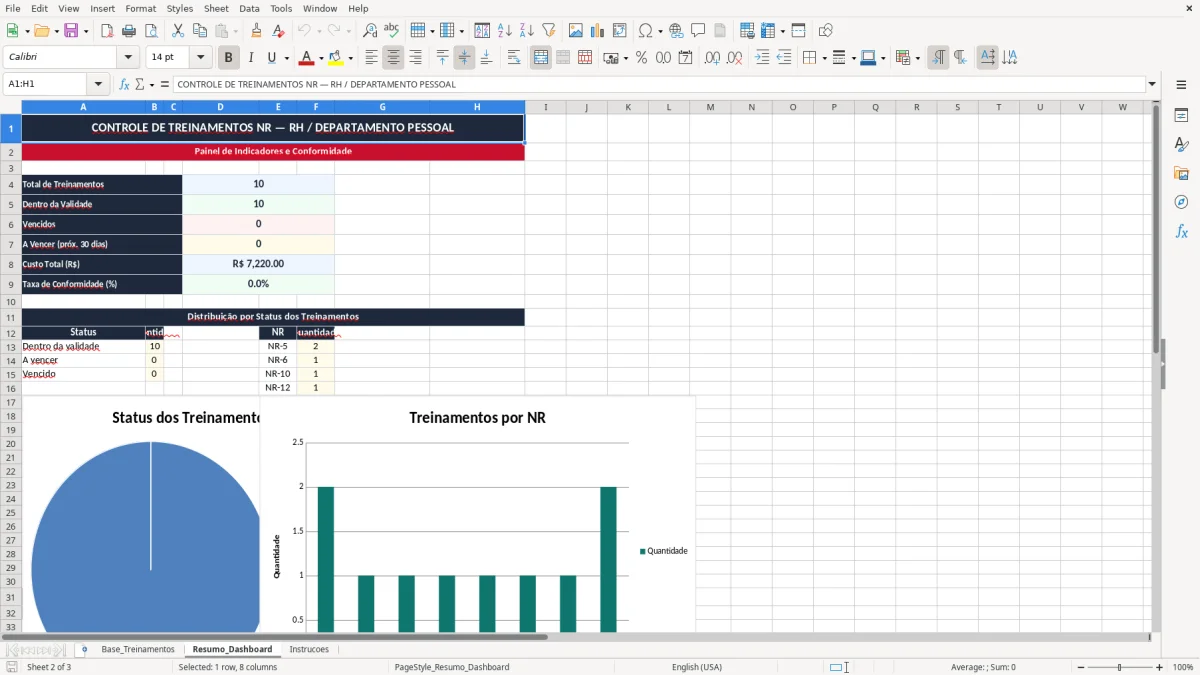
Task: Toggle Center Horizontally alignment
Action: [394, 58]
